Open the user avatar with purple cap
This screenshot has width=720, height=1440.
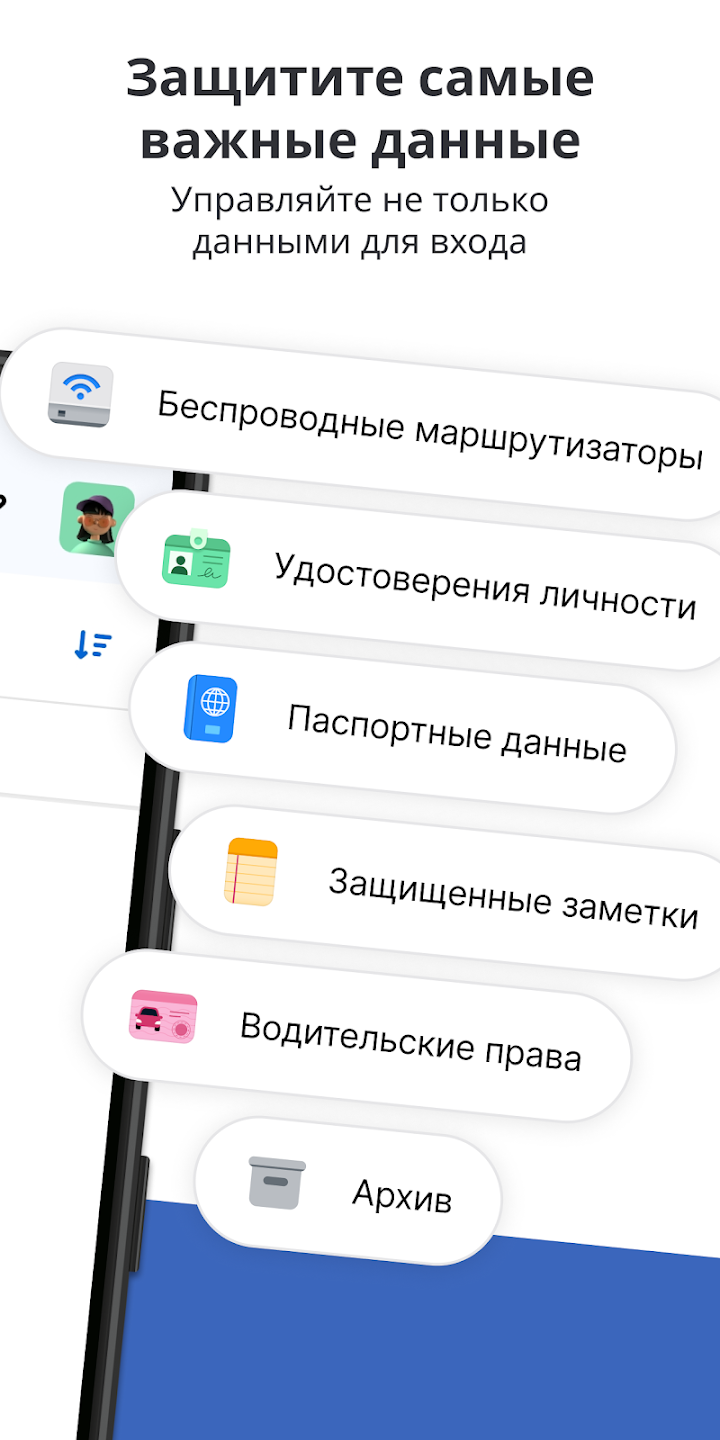click(97, 518)
